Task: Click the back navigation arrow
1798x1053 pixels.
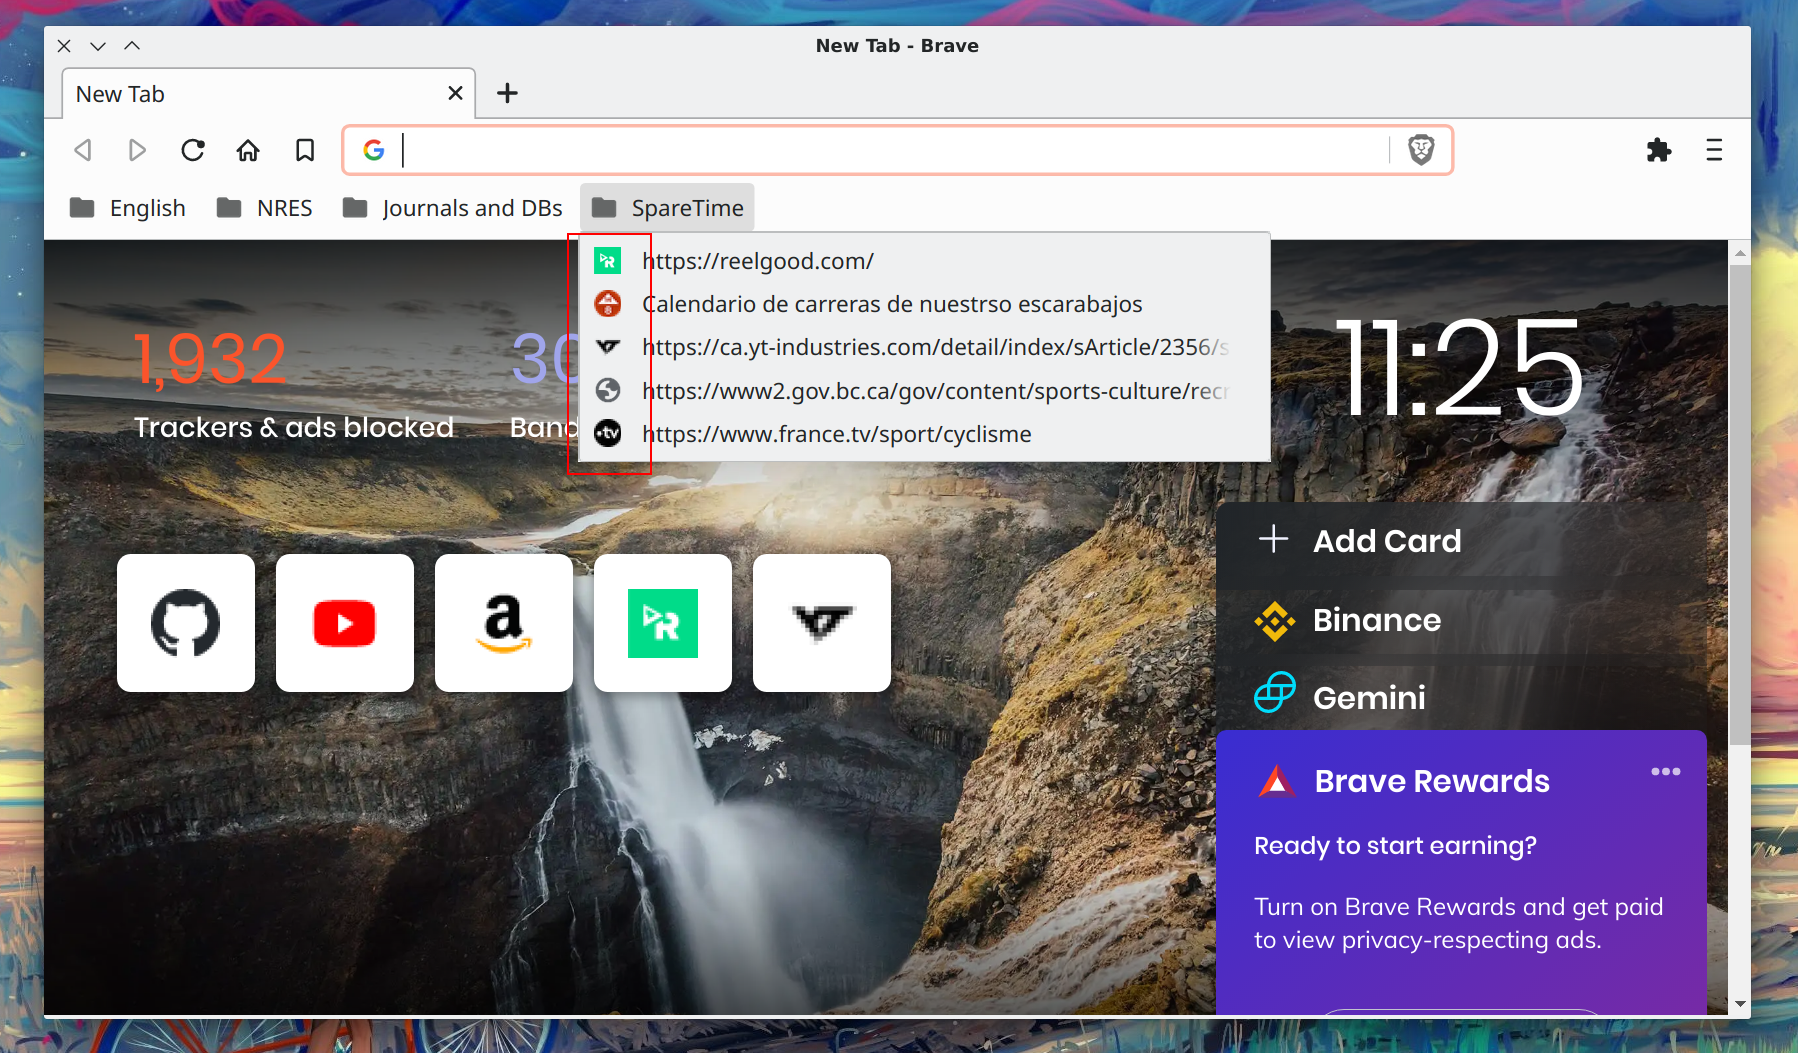Action: tap(83, 150)
